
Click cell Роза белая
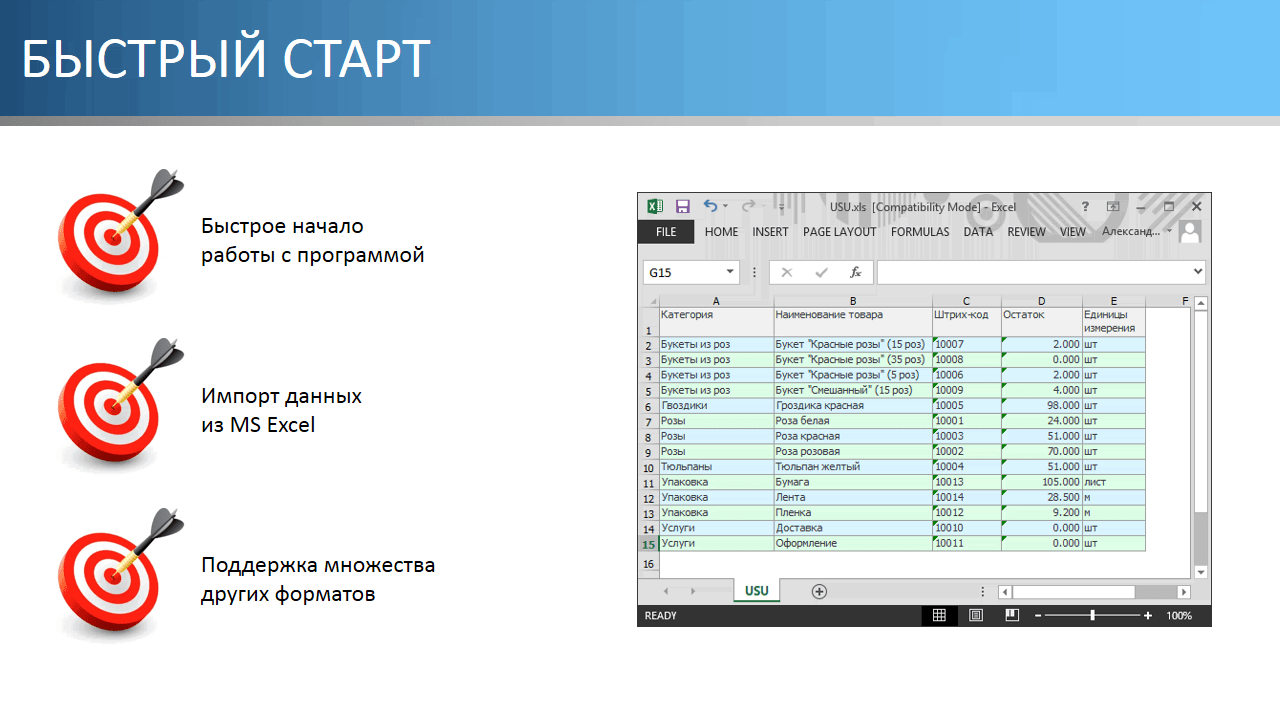[x=853, y=421]
